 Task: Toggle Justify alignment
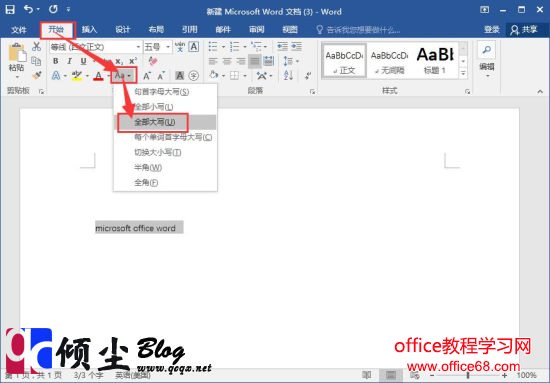point(255,61)
